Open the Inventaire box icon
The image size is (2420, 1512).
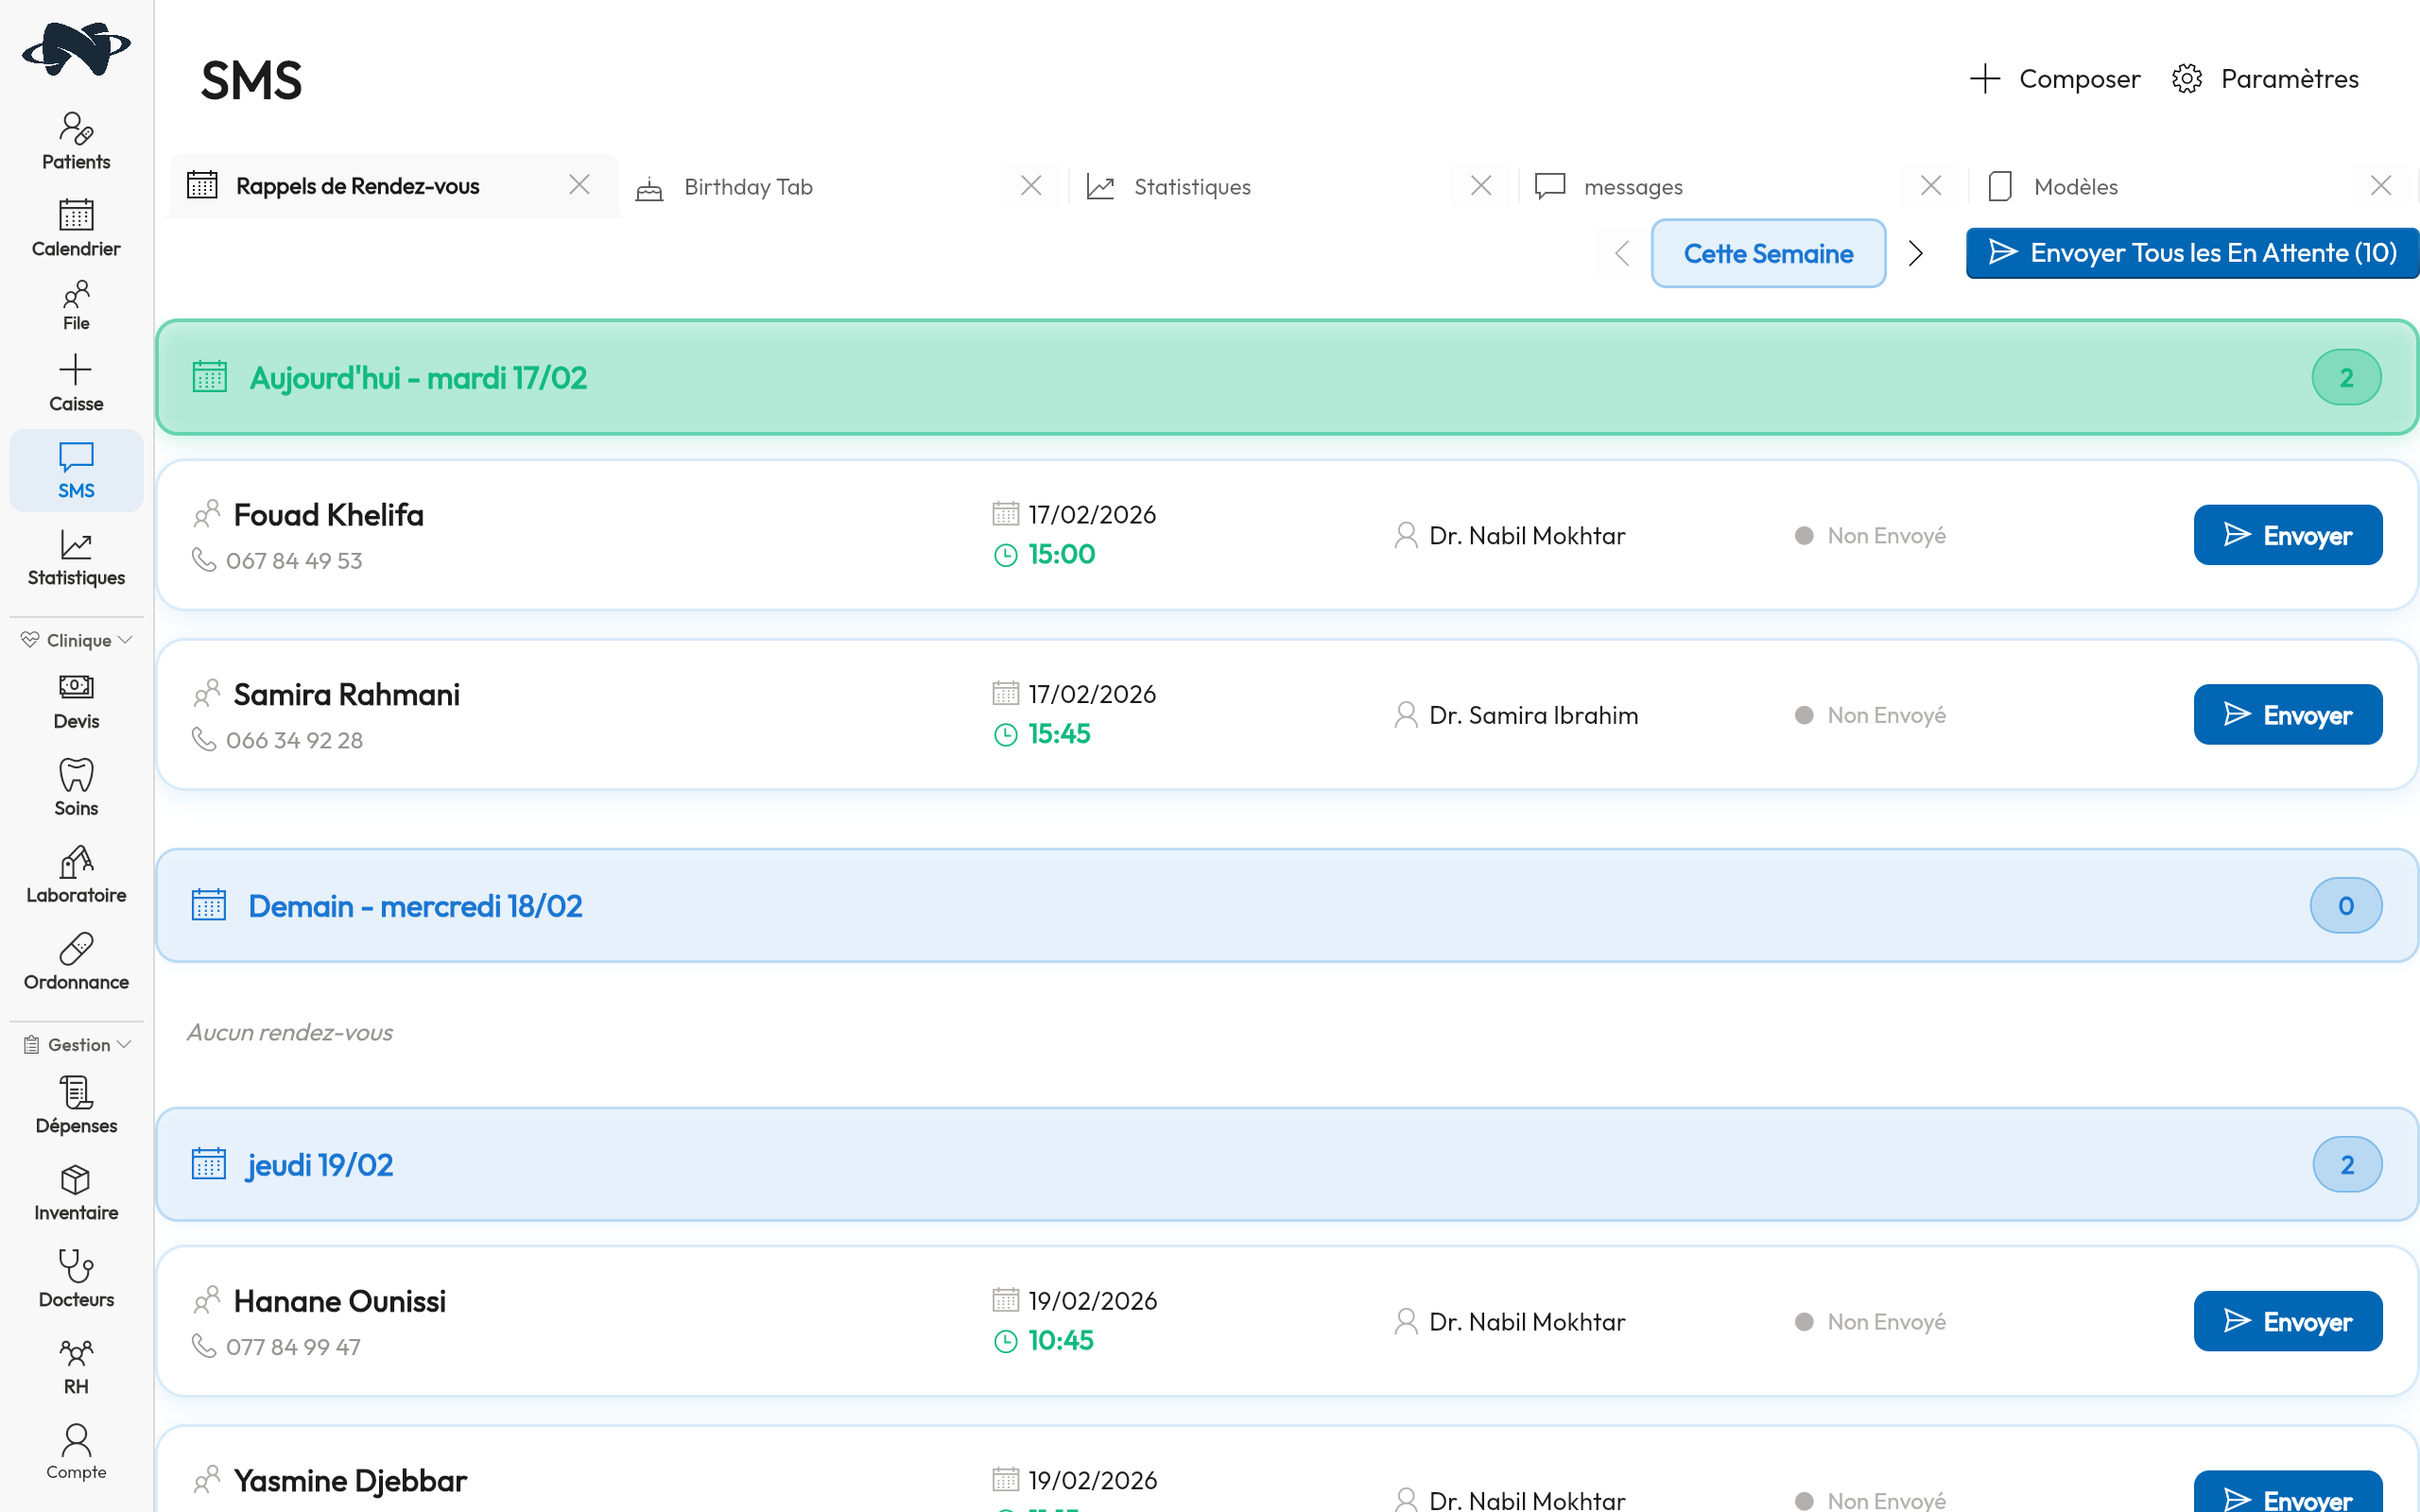coord(76,1180)
